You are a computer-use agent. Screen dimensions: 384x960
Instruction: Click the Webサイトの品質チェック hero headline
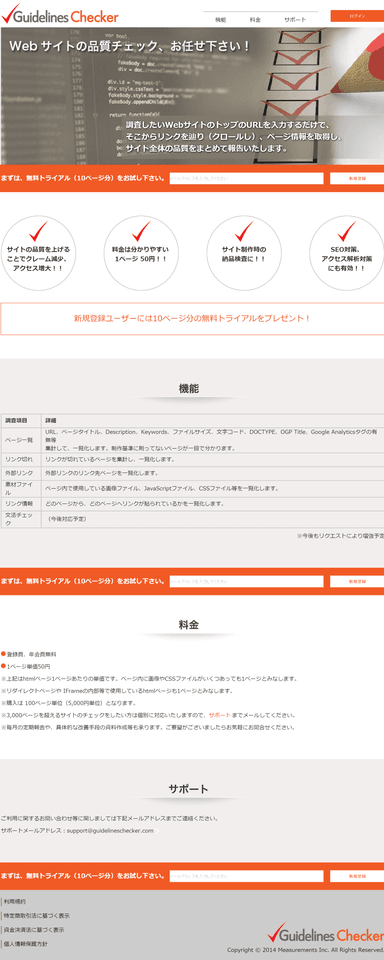pyautogui.click(x=130, y=46)
